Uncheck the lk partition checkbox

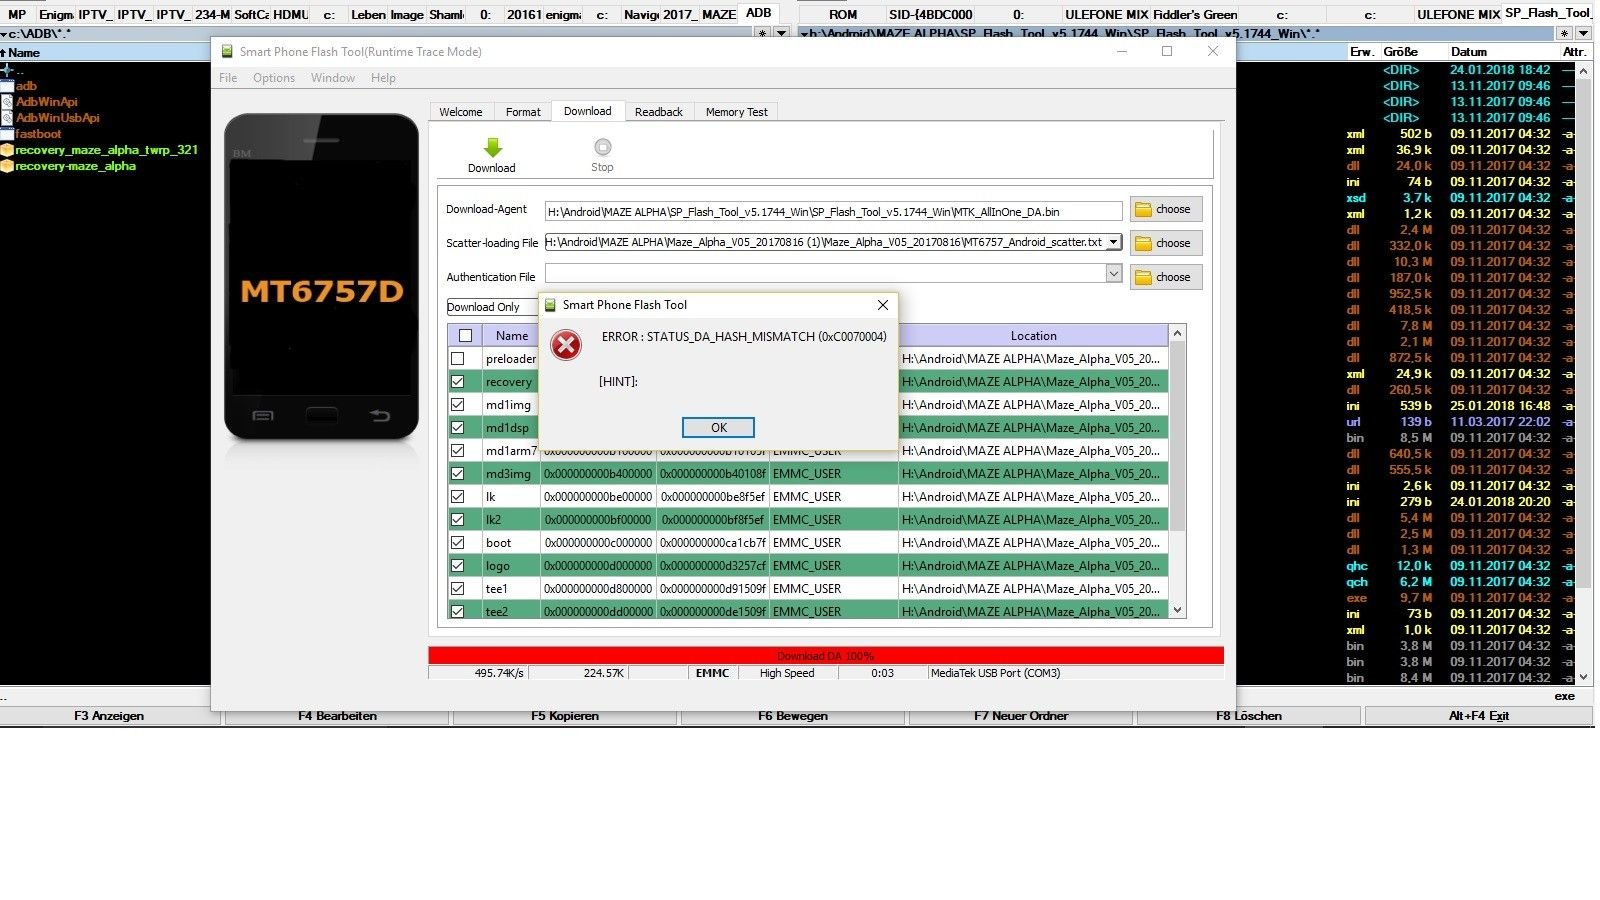[458, 497]
